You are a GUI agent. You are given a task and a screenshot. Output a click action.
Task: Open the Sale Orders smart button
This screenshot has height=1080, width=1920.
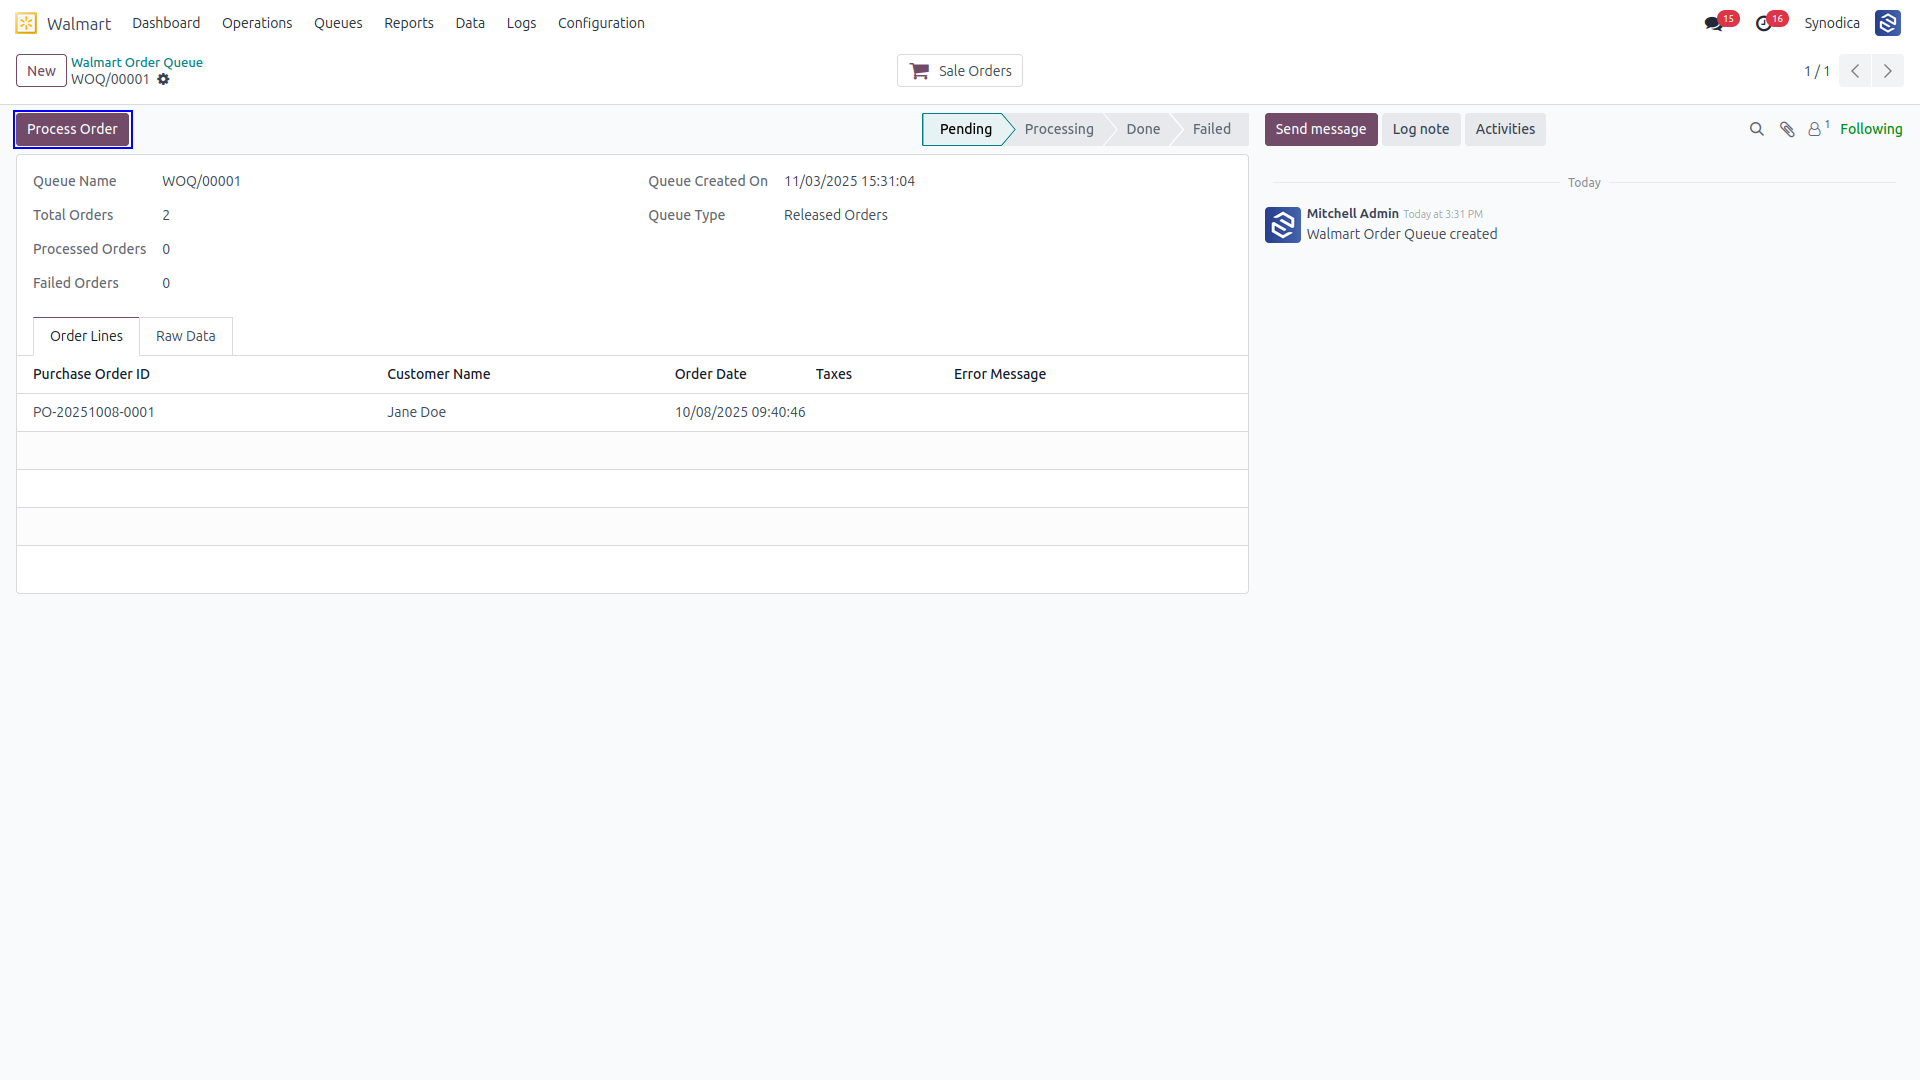coord(960,71)
